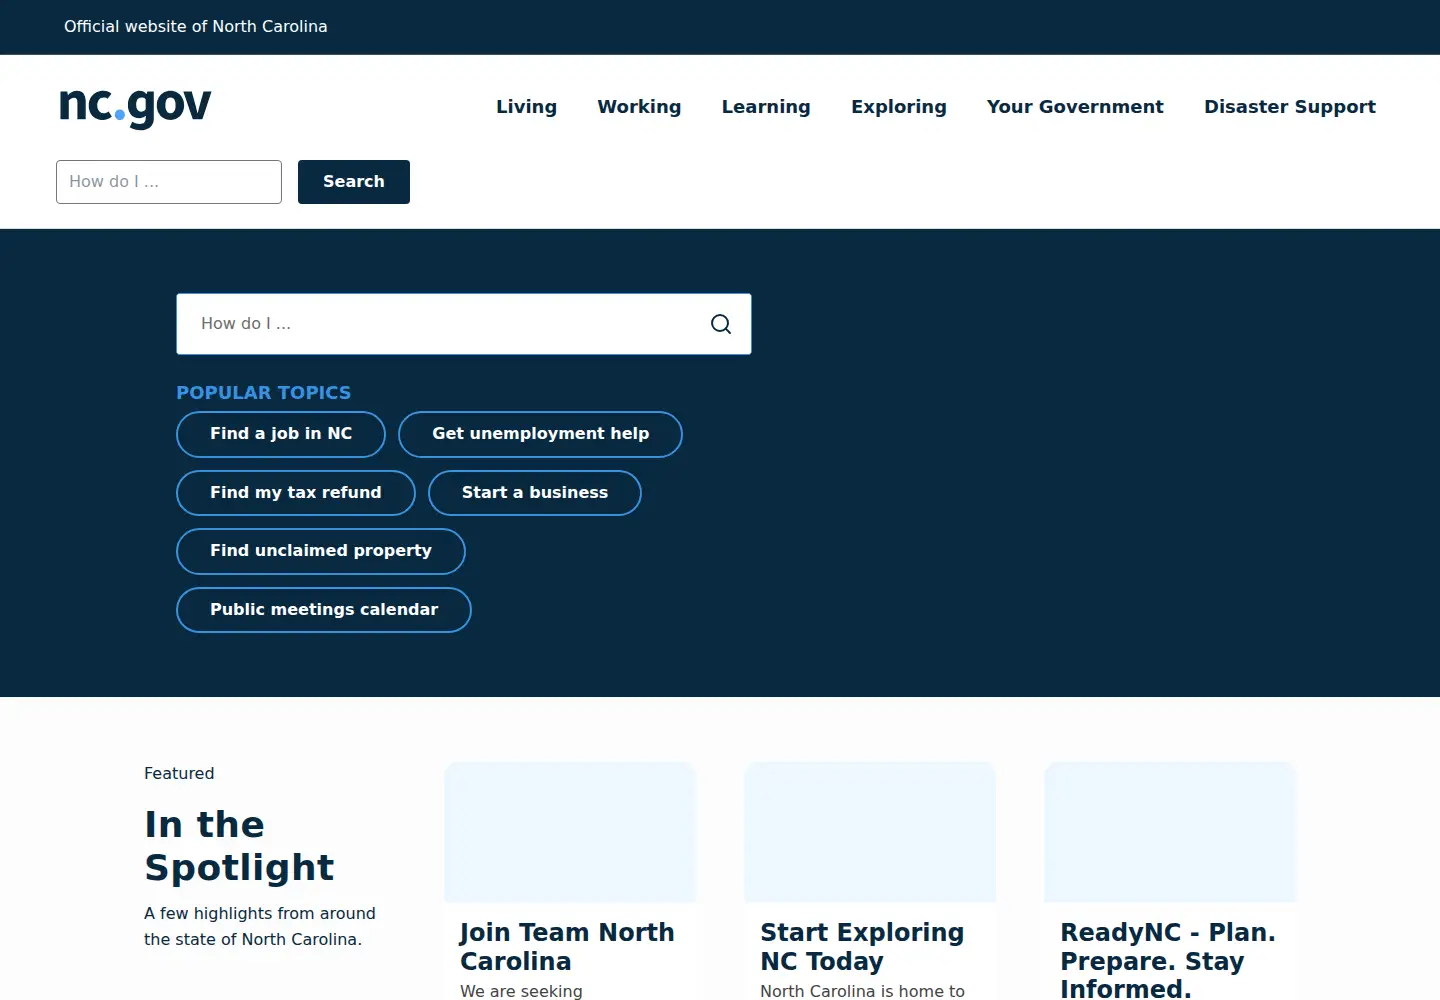Image resolution: width=1440 pixels, height=1000 pixels.
Task: Open the Your Government menu
Action: 1075,107
